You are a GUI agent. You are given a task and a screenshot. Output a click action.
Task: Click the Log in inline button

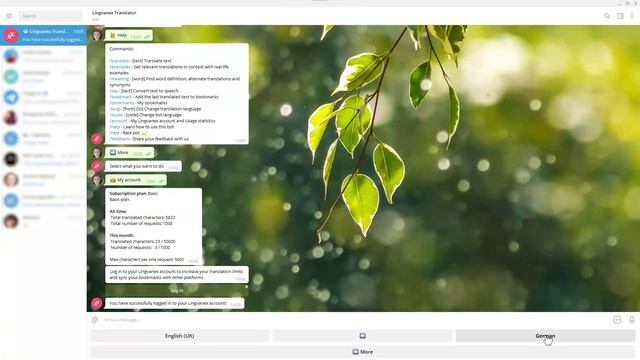coord(177,290)
